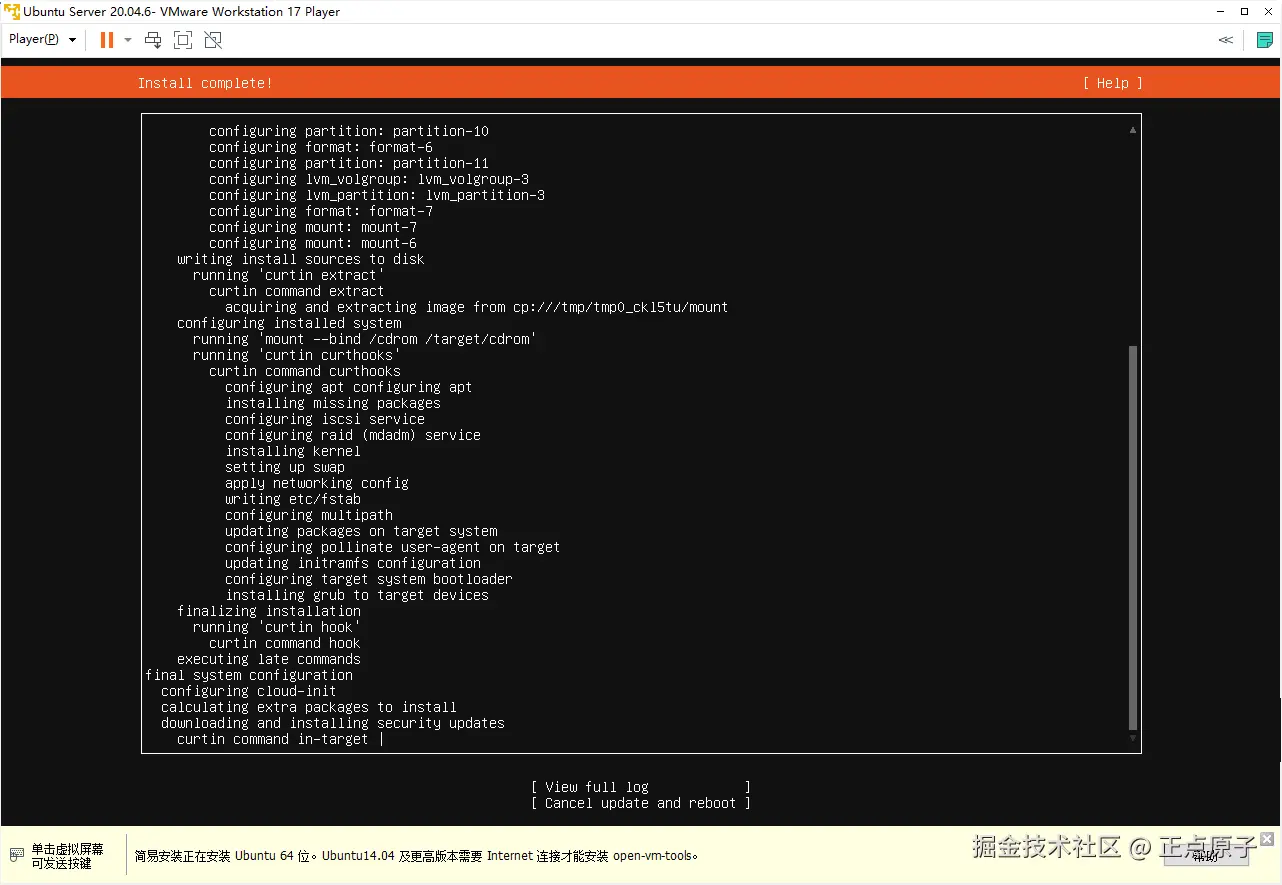
Task: Click 'updating packages on target system' line
Action: coord(361,531)
